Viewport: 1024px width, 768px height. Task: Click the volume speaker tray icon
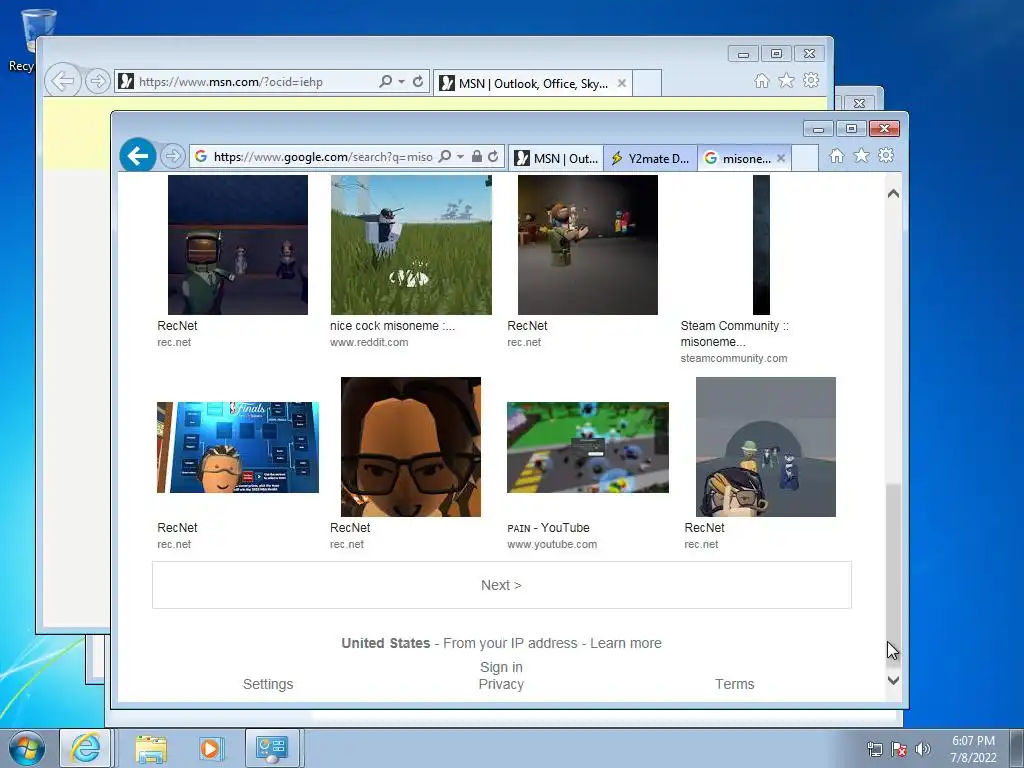click(x=923, y=749)
